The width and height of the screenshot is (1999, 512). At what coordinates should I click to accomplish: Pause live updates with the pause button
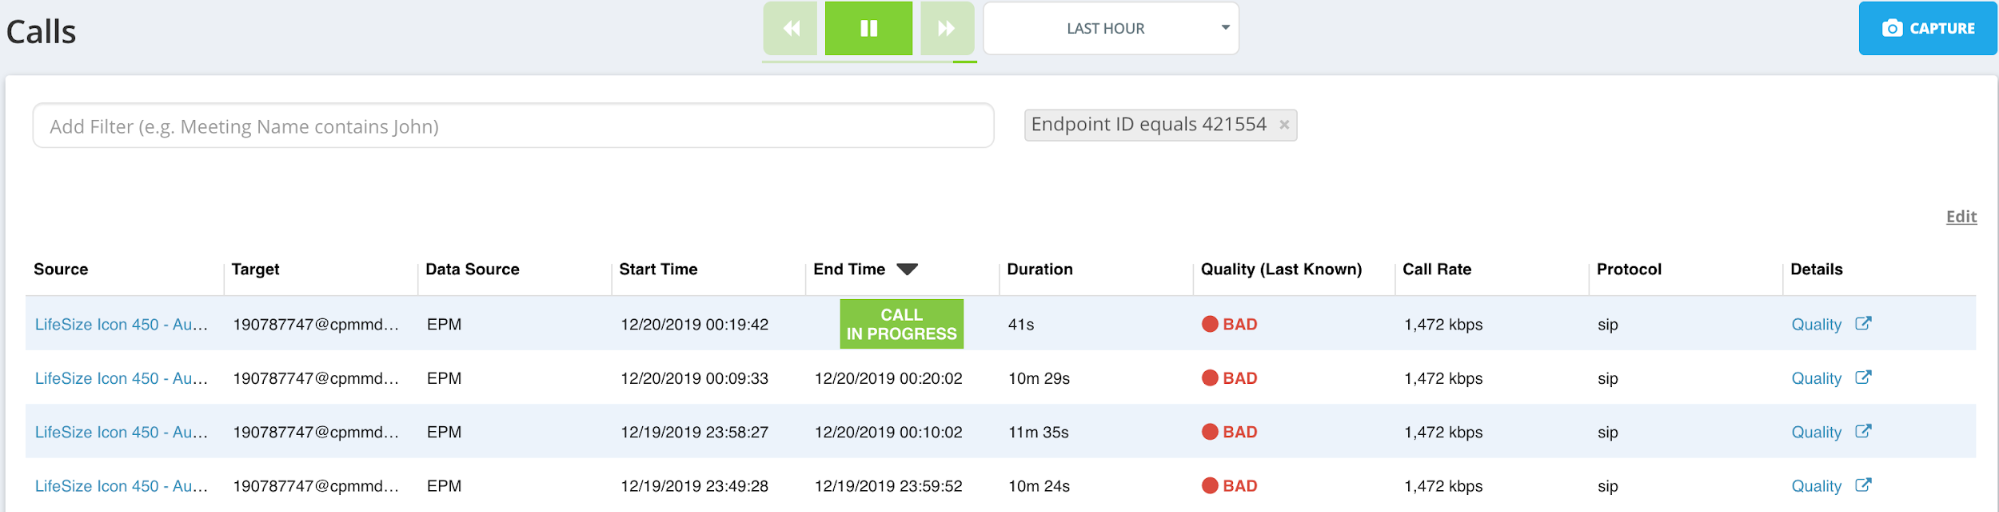[869, 28]
